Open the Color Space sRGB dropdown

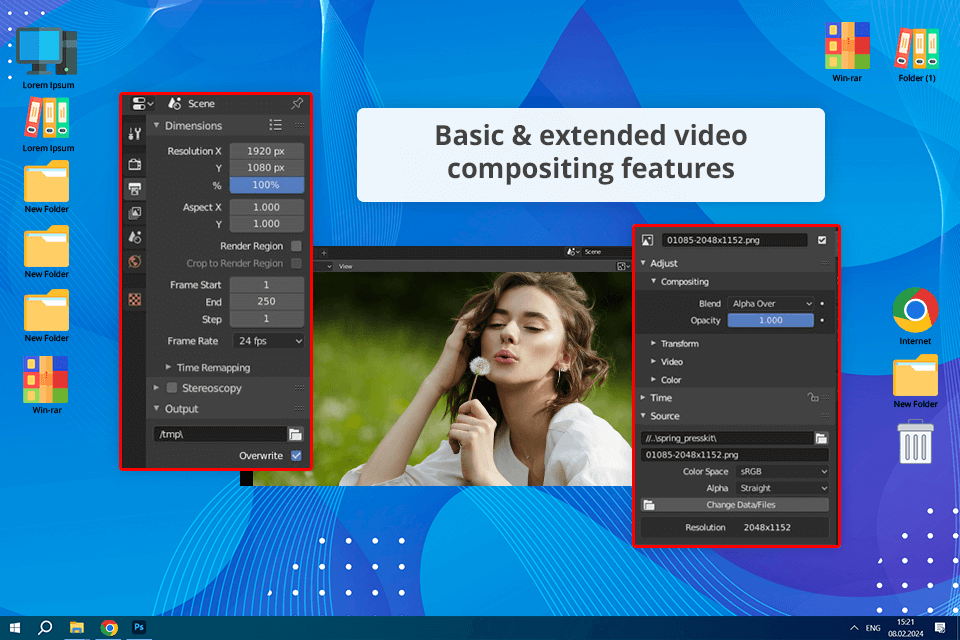[x=782, y=471]
